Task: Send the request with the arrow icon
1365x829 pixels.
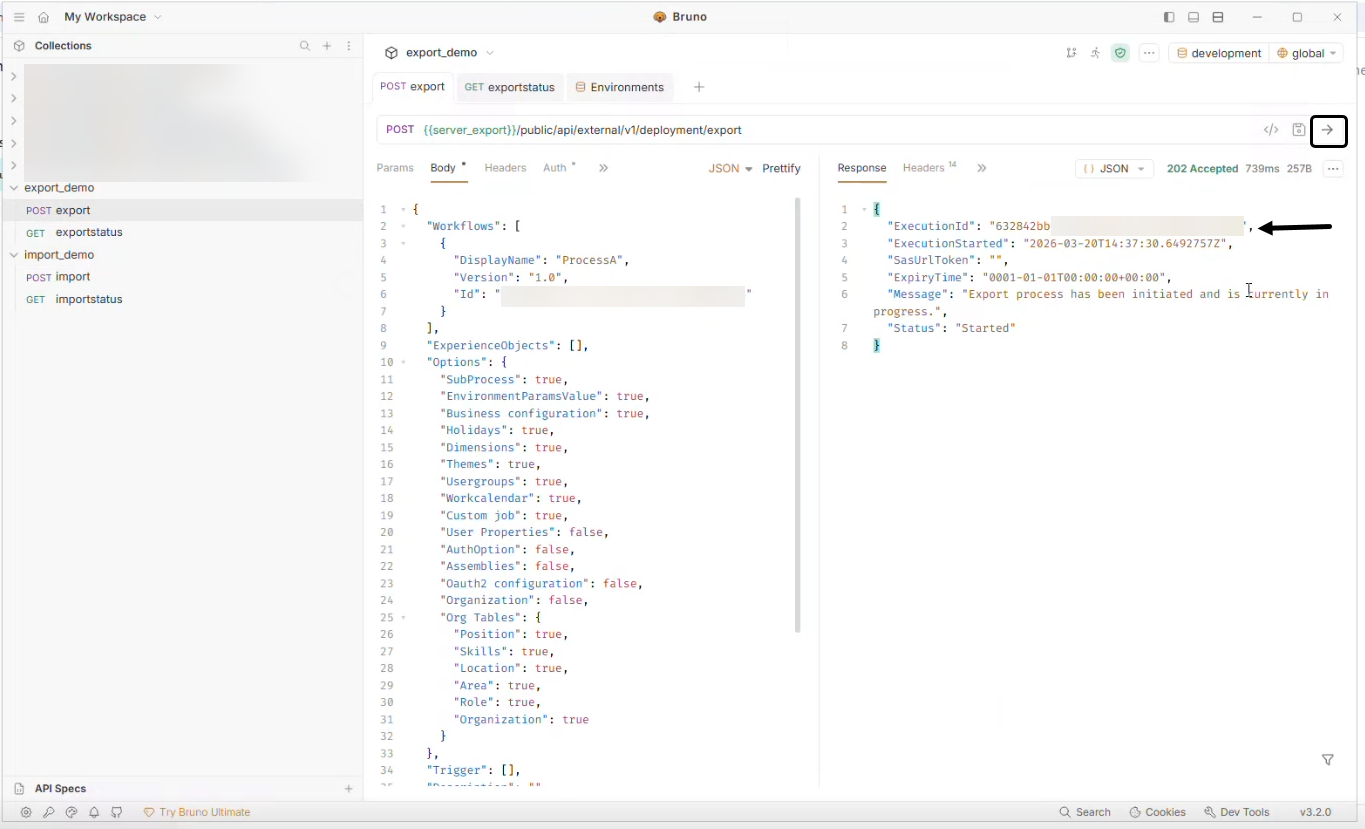Action: (x=1328, y=130)
